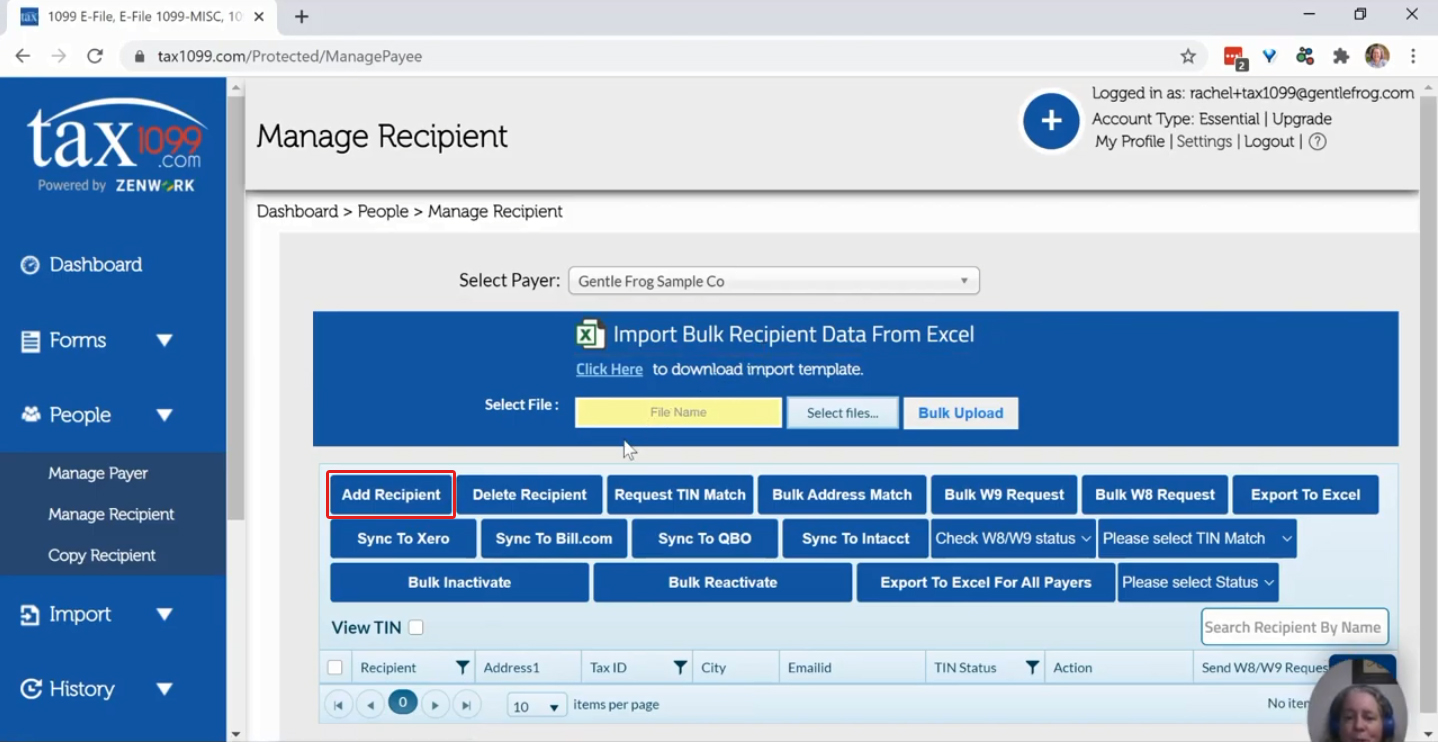Open the help question mark icon

click(x=1318, y=142)
